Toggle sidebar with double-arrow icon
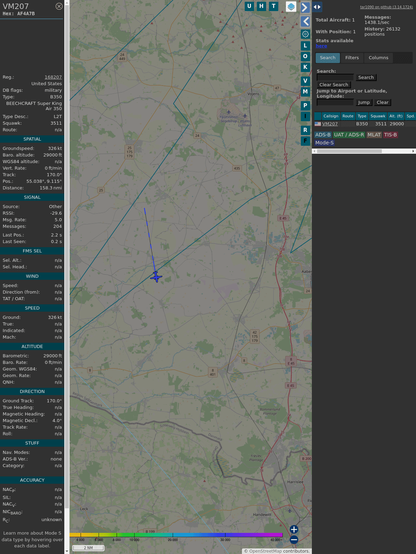 tap(317, 7)
